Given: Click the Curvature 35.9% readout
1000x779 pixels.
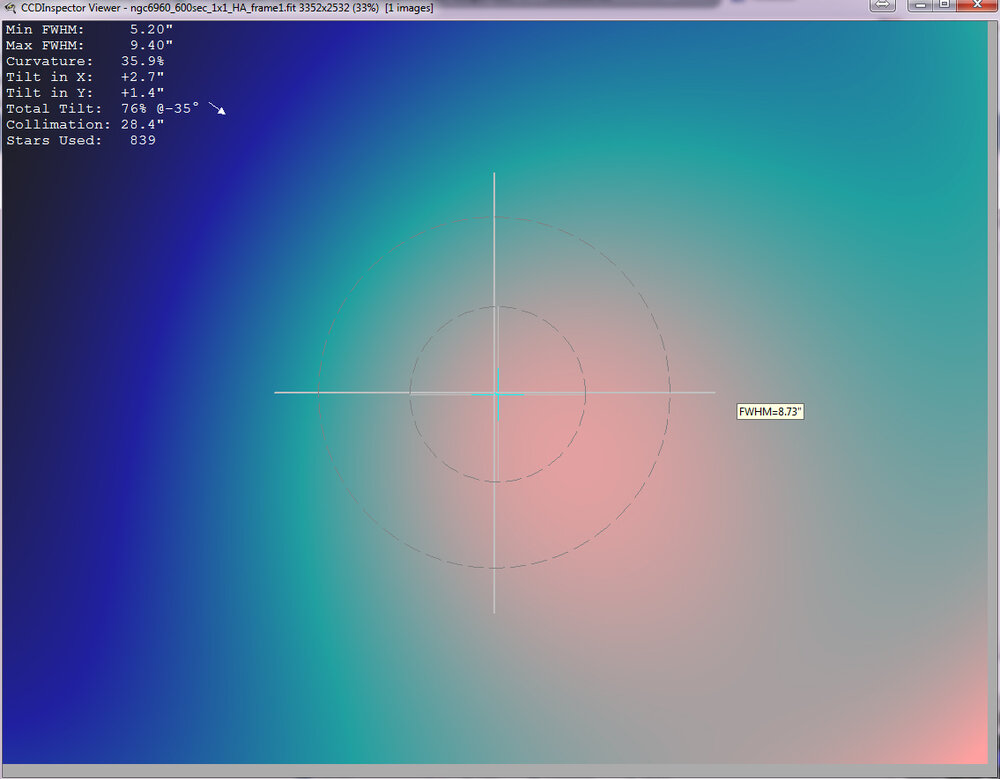Looking at the screenshot, I should tap(85, 61).
